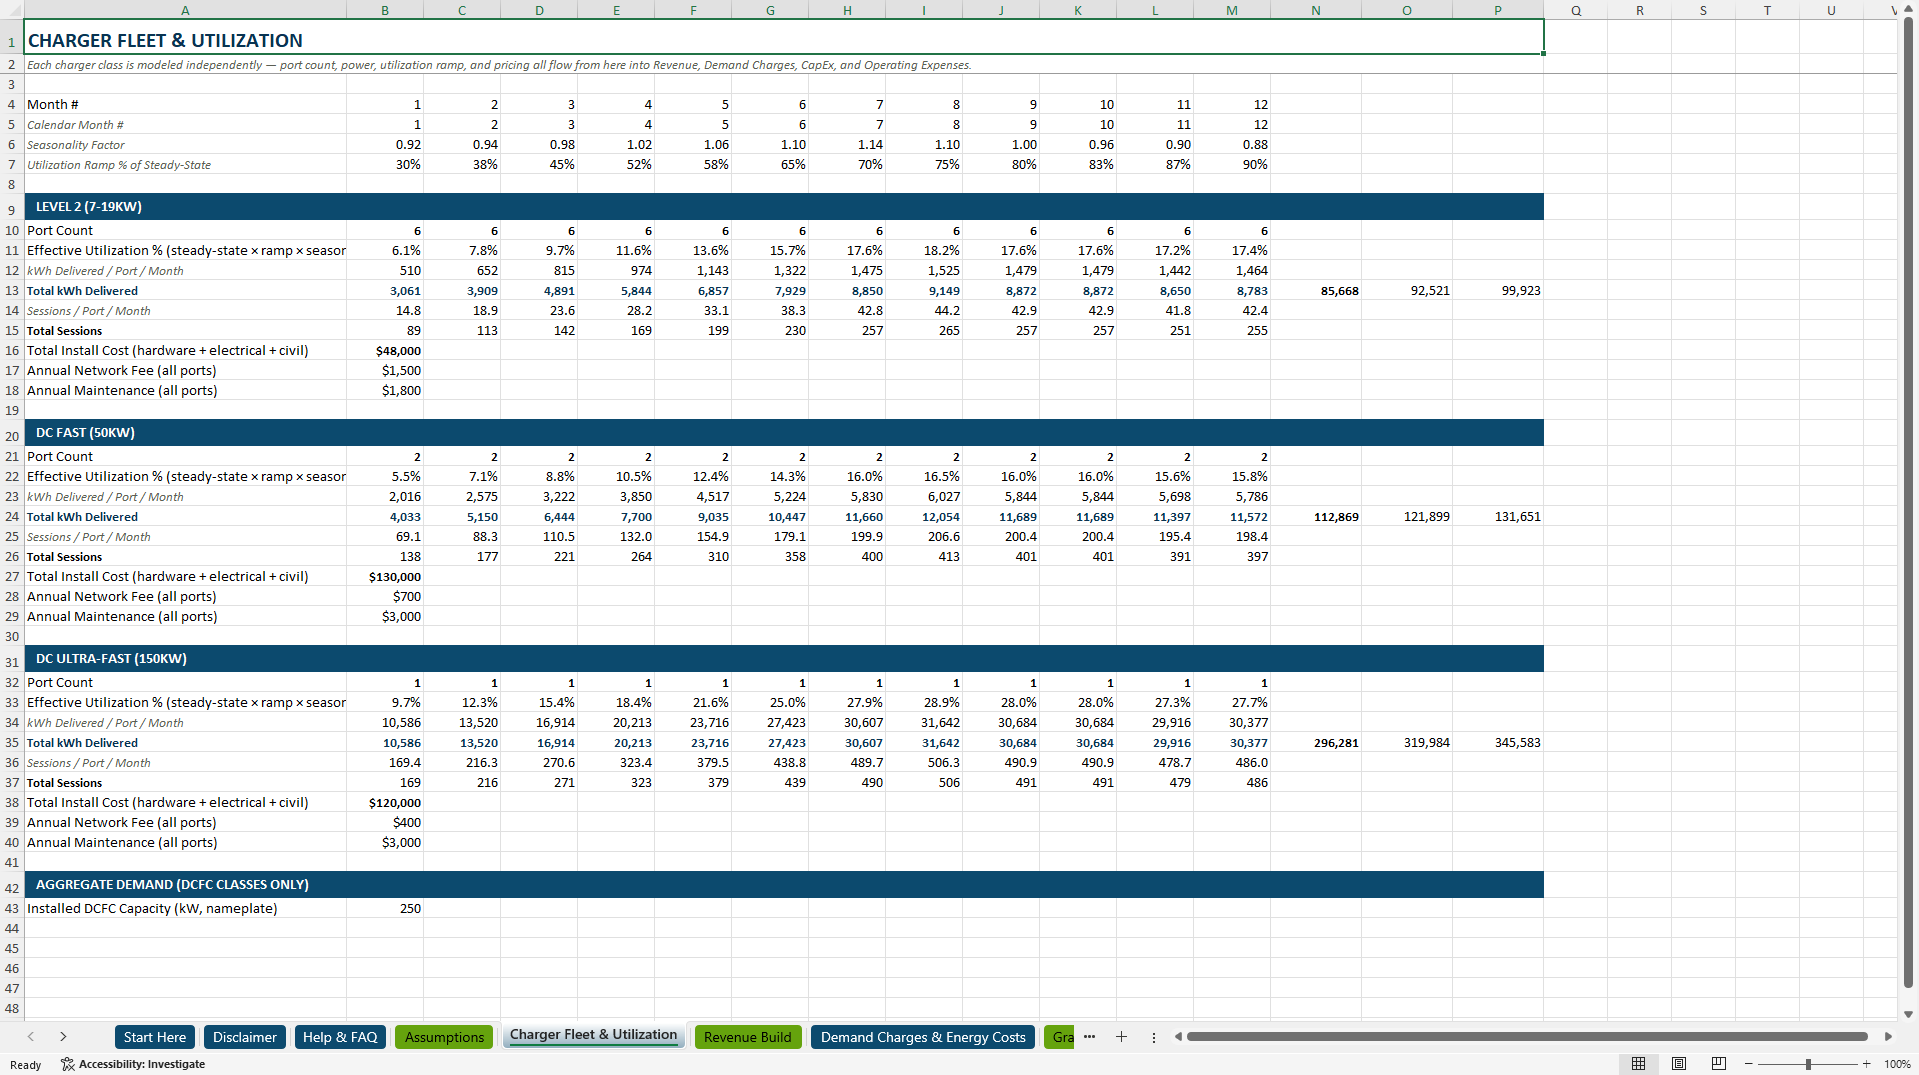Open Accessibility: Investigate status item
Viewport: 1919px width, 1075px height.
[x=133, y=1064]
